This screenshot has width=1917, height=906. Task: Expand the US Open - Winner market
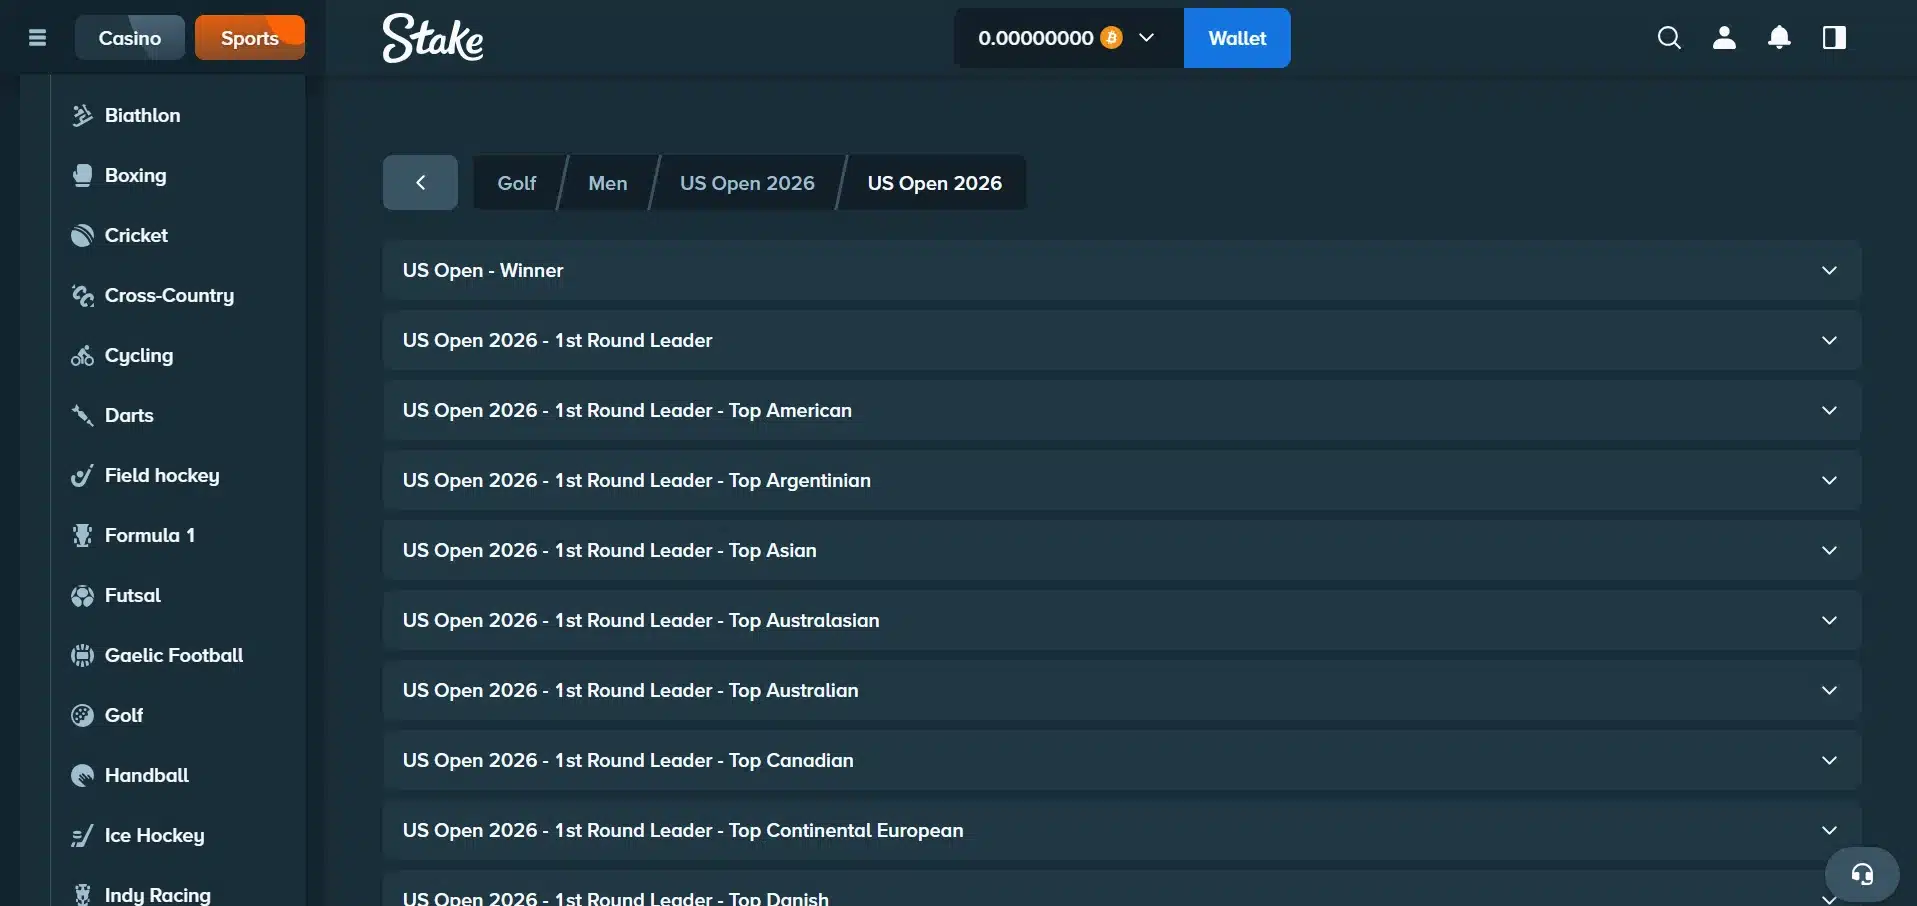(1121, 270)
